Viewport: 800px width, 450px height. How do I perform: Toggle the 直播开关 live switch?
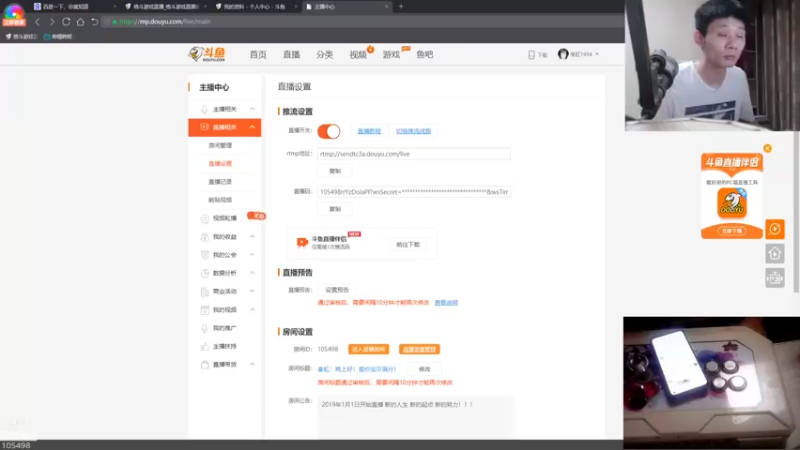pyautogui.click(x=329, y=131)
